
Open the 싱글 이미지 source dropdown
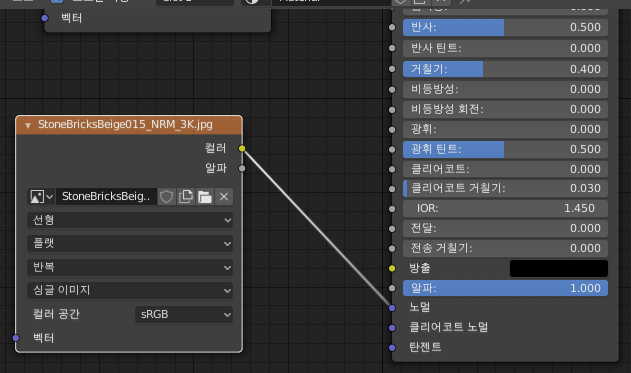[130, 290]
